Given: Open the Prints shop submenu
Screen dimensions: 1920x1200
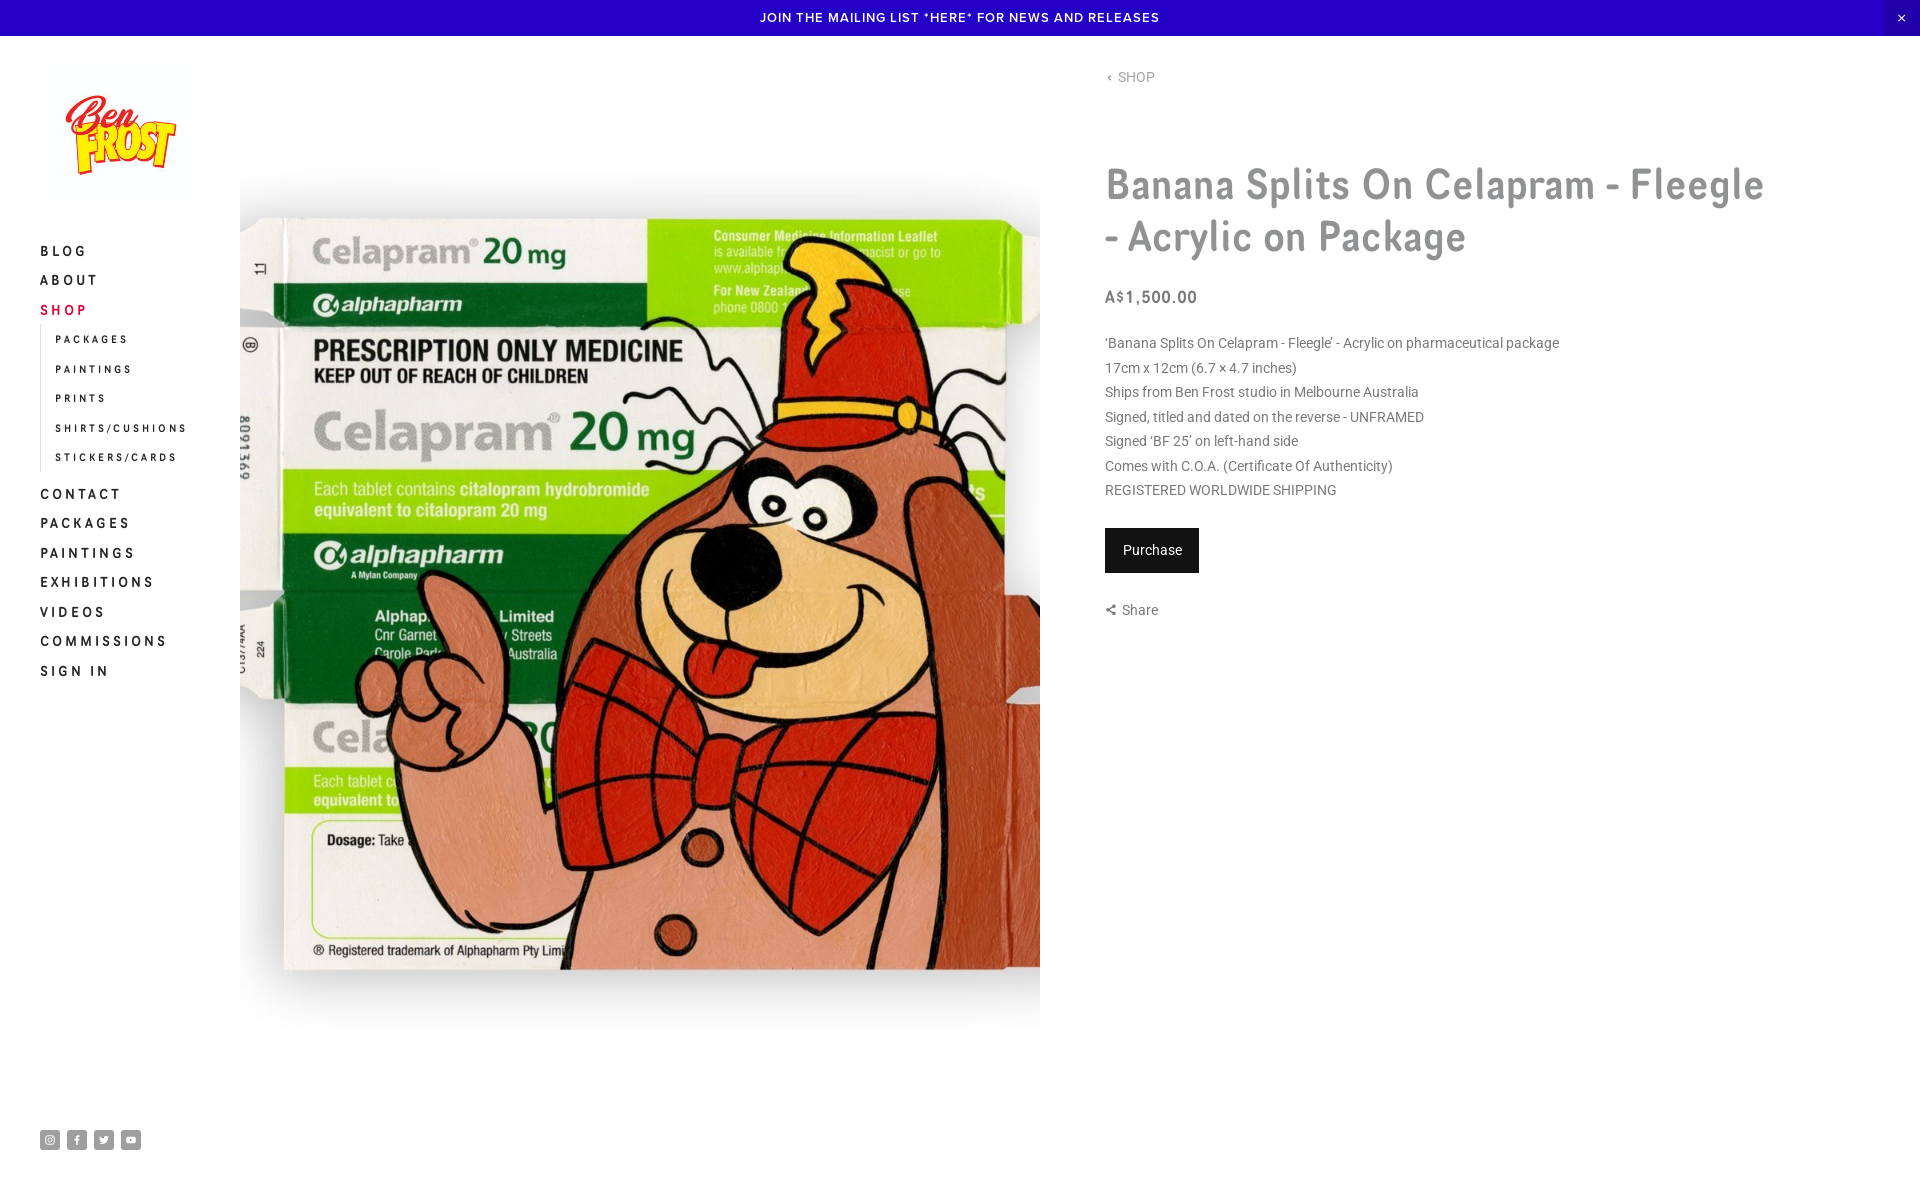Looking at the screenshot, I should point(80,399).
